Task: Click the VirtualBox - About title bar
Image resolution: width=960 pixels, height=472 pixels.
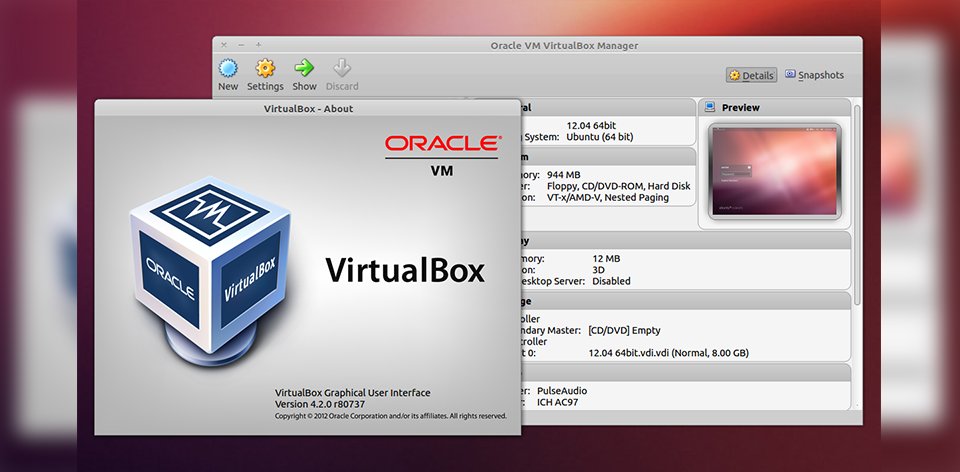Action: pyautogui.click(x=308, y=108)
